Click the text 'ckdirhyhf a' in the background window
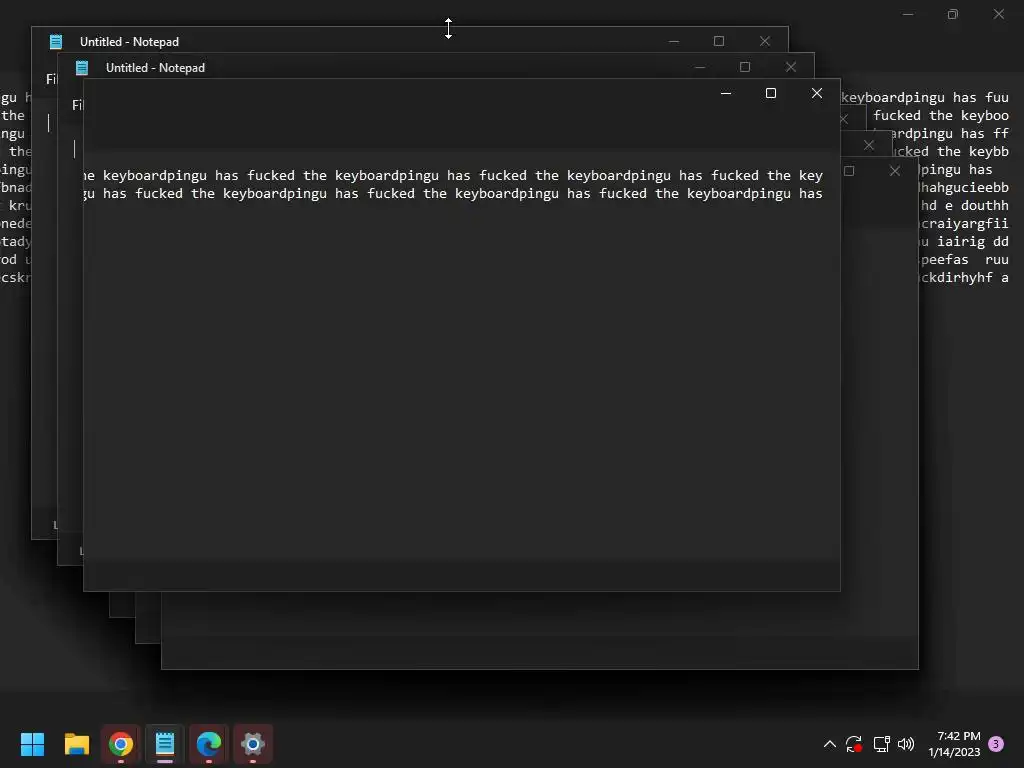The width and height of the screenshot is (1024, 768). [x=965, y=278]
